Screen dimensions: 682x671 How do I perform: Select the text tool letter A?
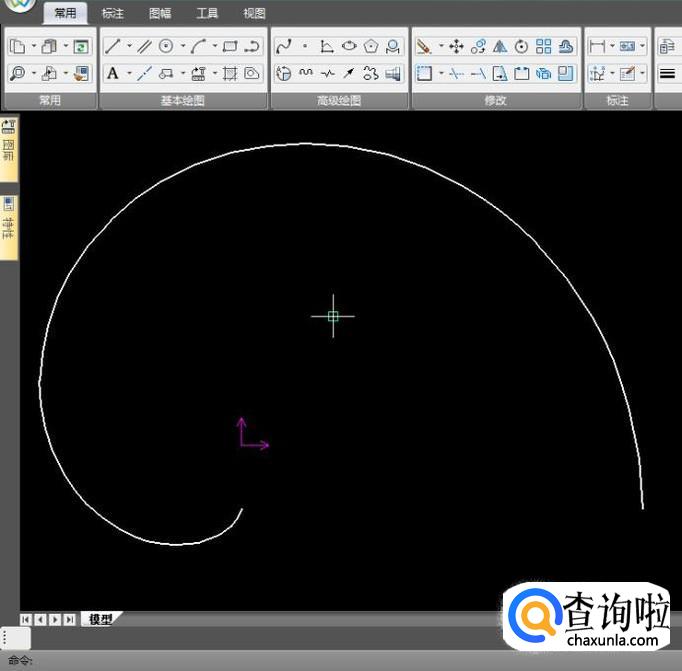click(x=113, y=73)
